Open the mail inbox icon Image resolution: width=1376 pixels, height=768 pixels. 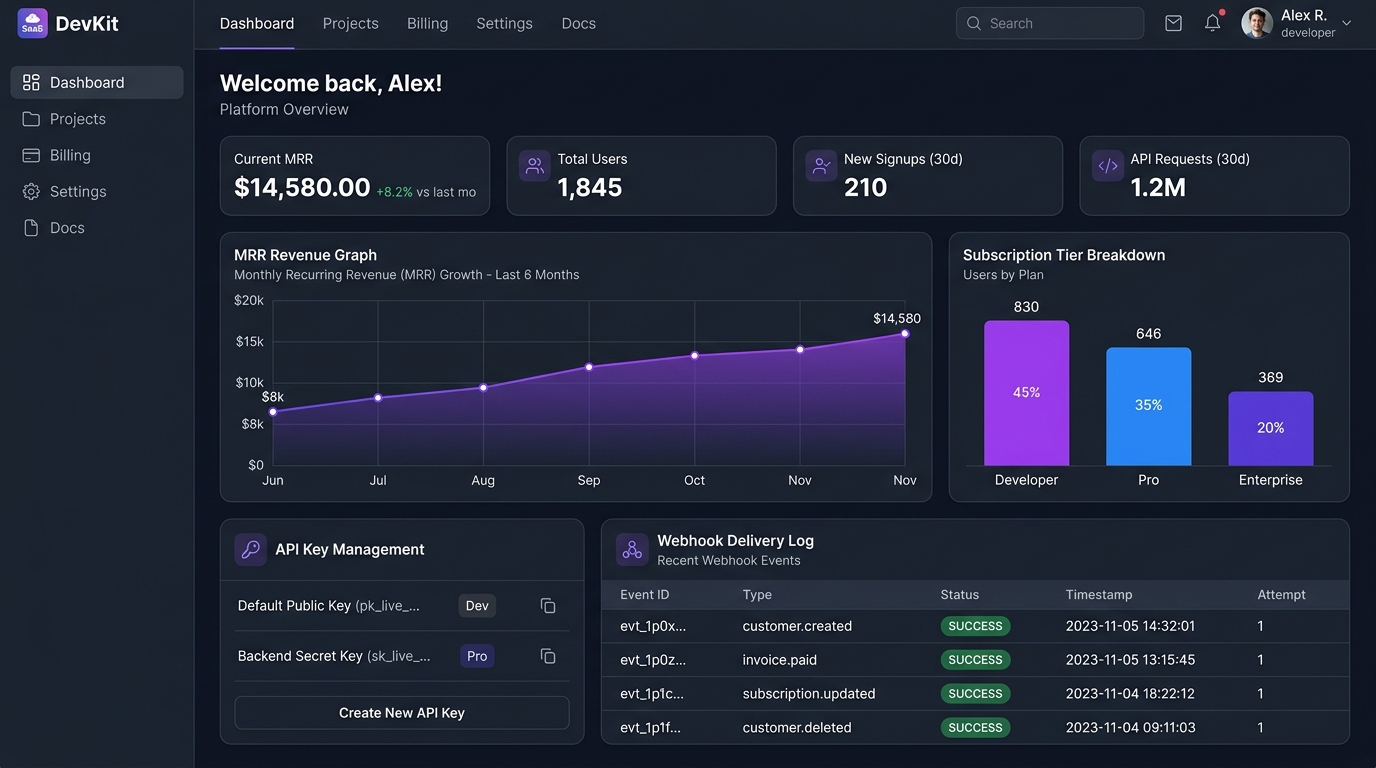pos(1173,23)
